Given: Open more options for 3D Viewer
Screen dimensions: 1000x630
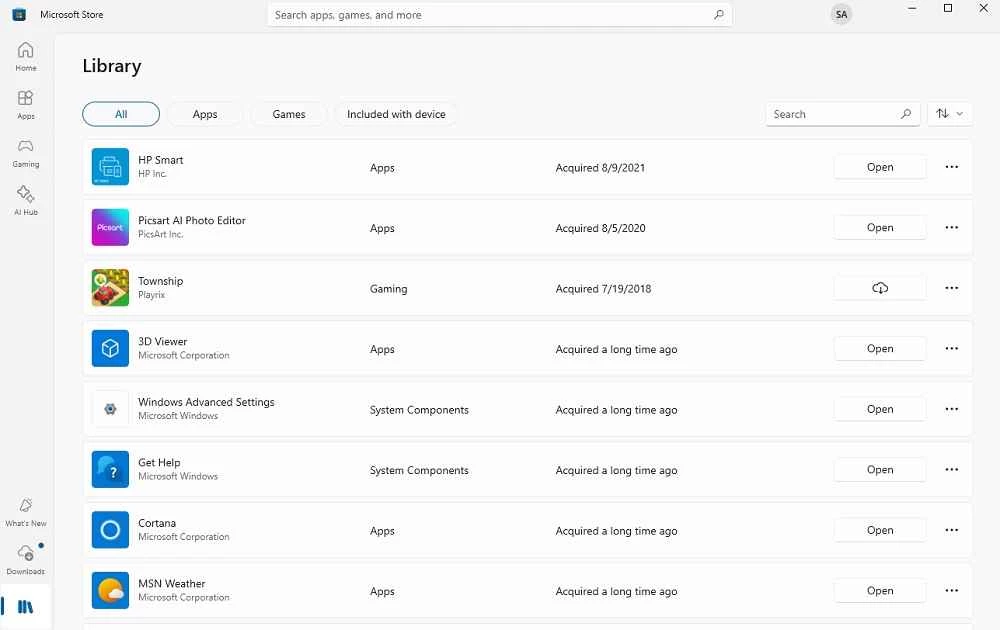Looking at the screenshot, I should pyautogui.click(x=951, y=349).
